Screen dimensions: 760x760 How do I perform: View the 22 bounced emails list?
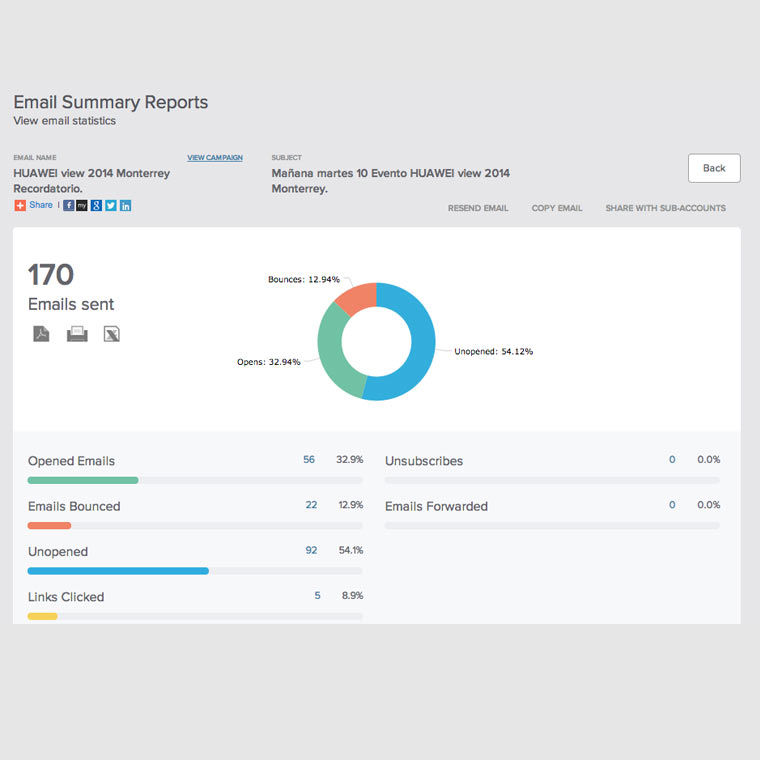311,505
